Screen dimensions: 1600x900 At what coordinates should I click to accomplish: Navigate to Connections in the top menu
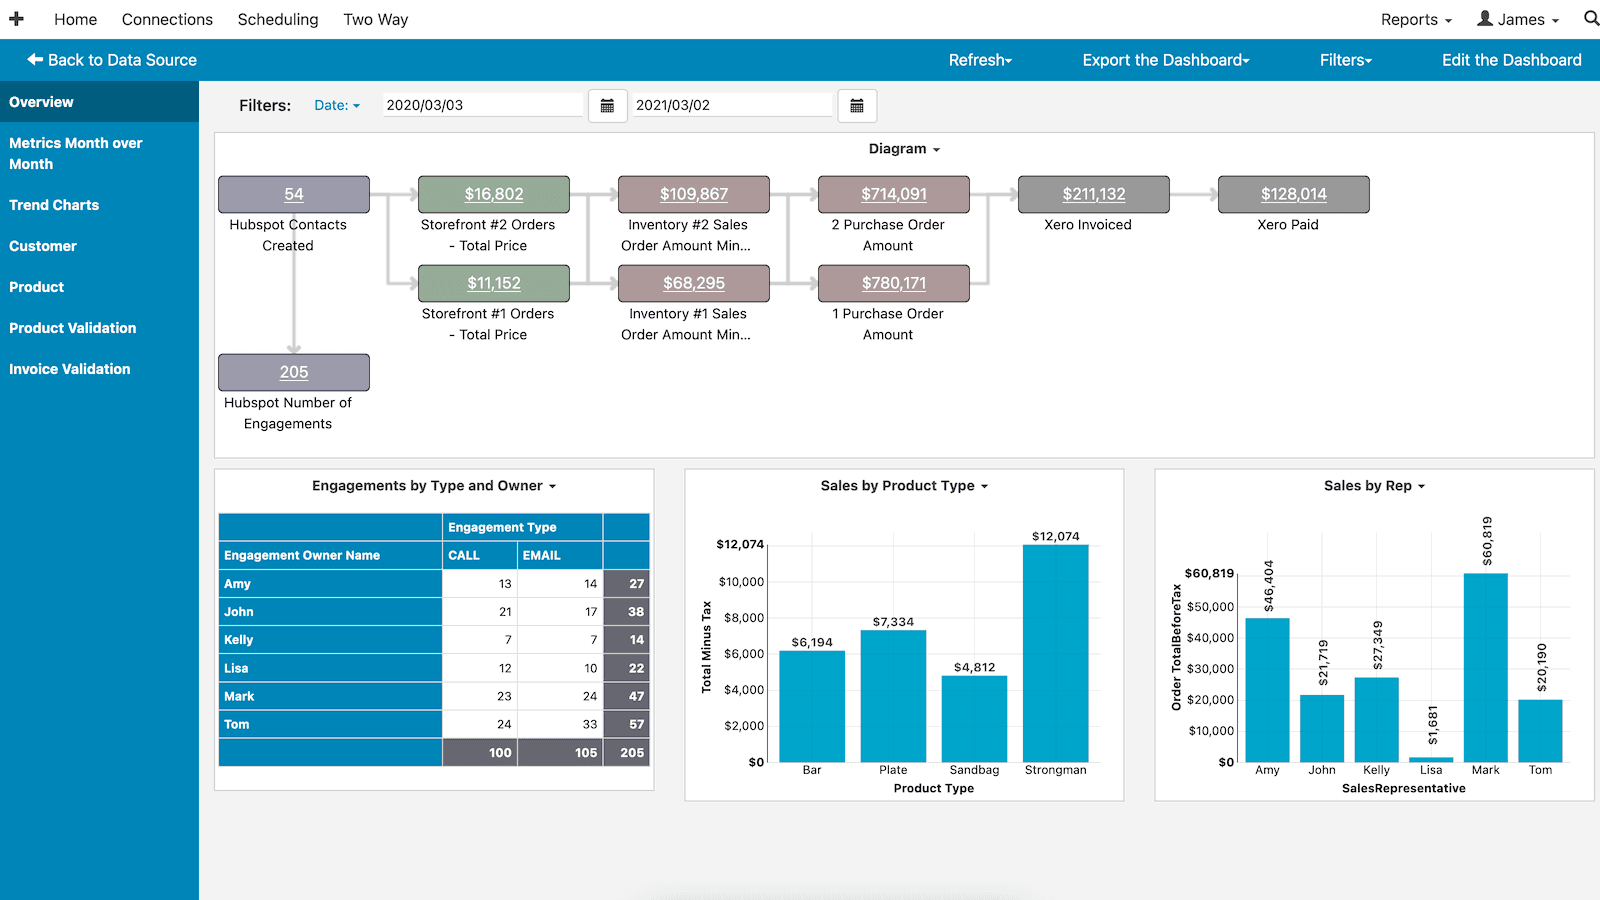pos(167,18)
